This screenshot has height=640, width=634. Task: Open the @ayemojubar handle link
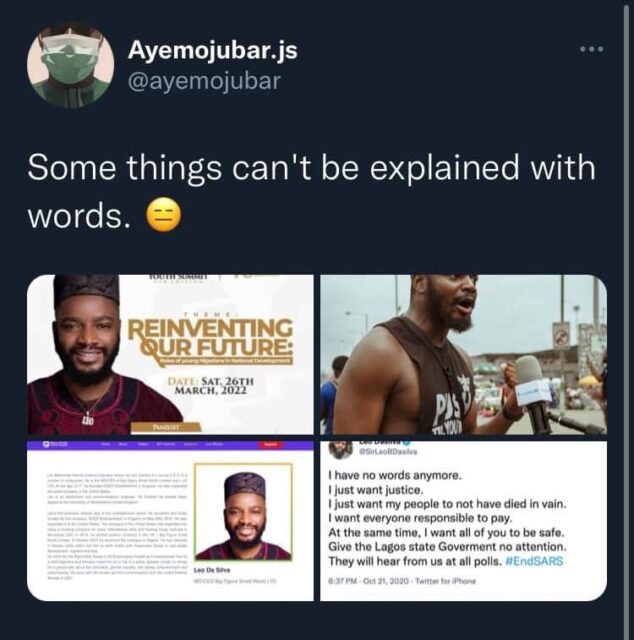click(x=204, y=81)
